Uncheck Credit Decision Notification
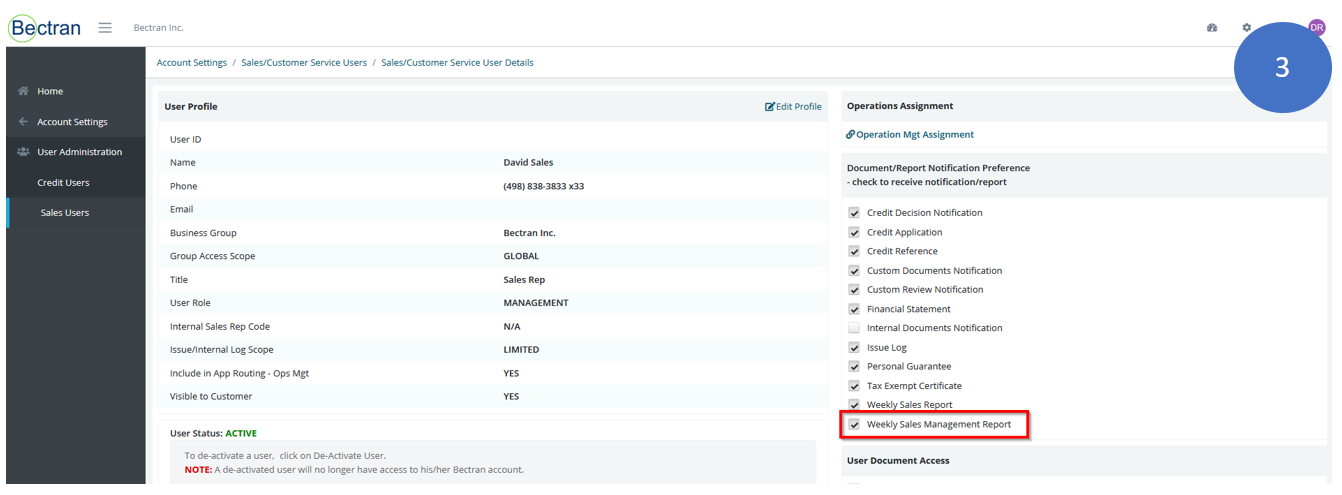The image size is (1342, 495). 854,213
